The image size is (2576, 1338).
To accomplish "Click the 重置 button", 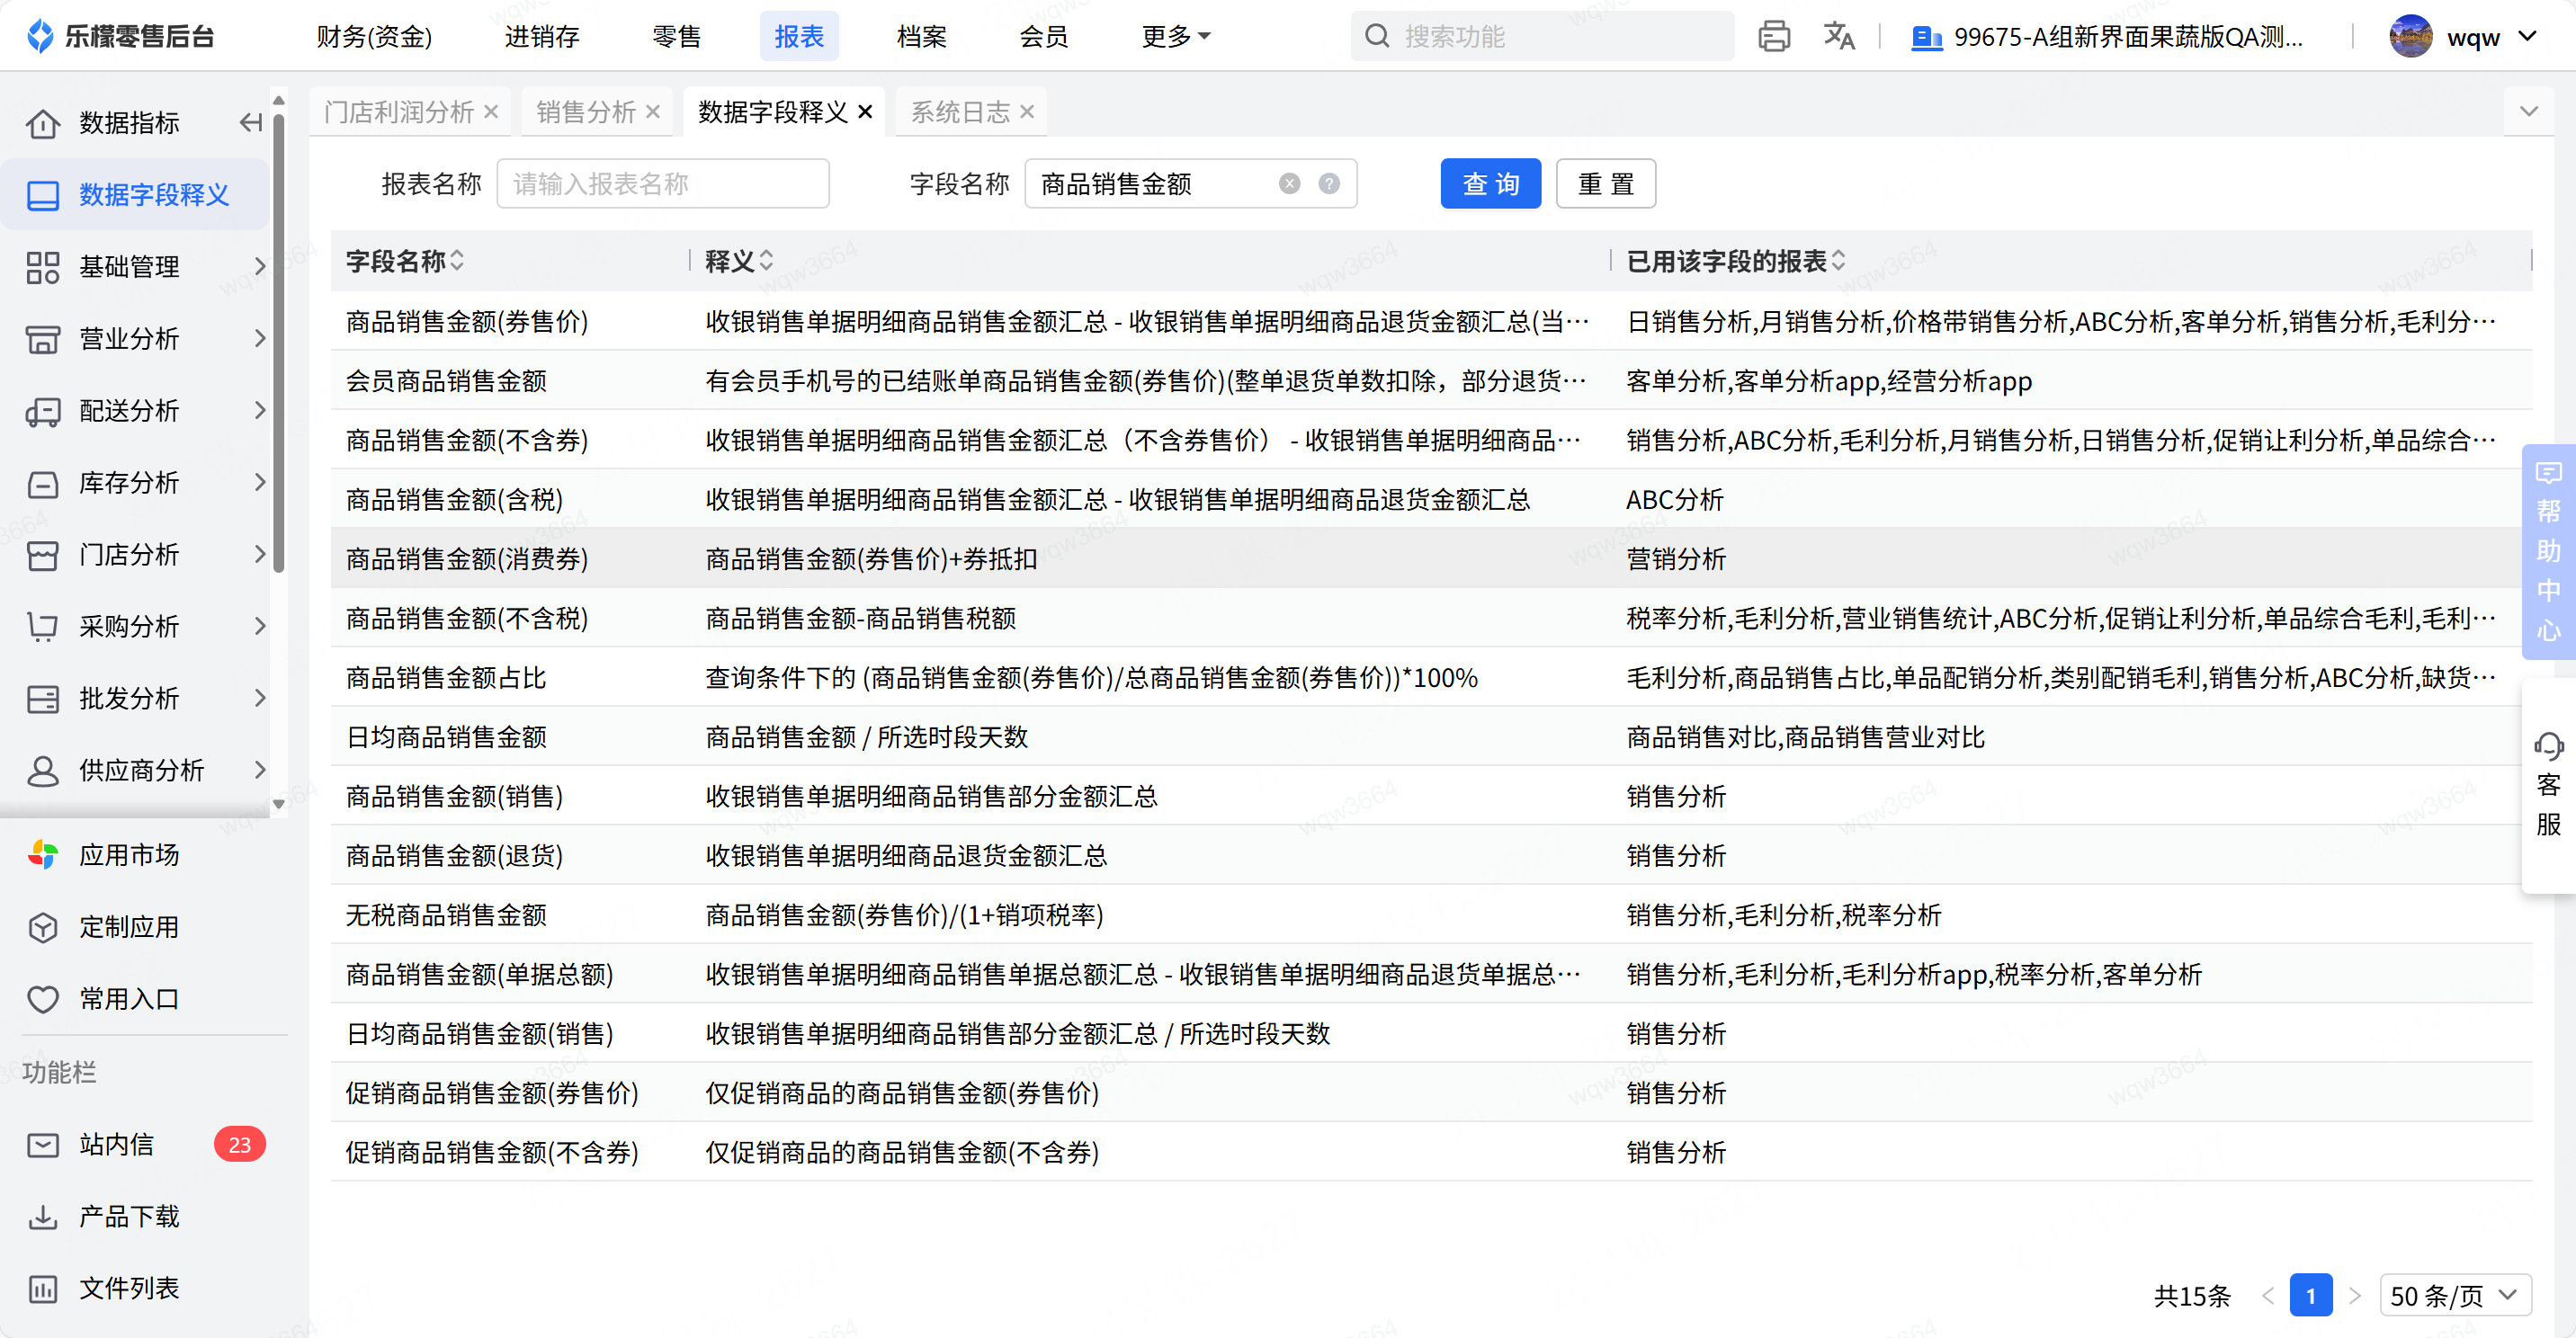I will tap(1605, 184).
